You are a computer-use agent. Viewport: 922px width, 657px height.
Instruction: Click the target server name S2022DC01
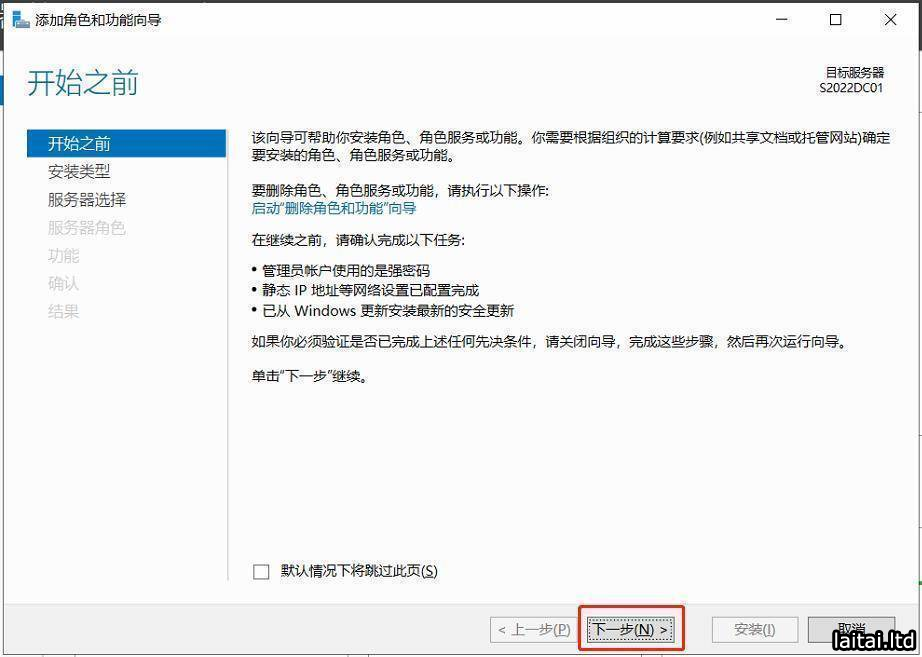pyautogui.click(x=851, y=88)
